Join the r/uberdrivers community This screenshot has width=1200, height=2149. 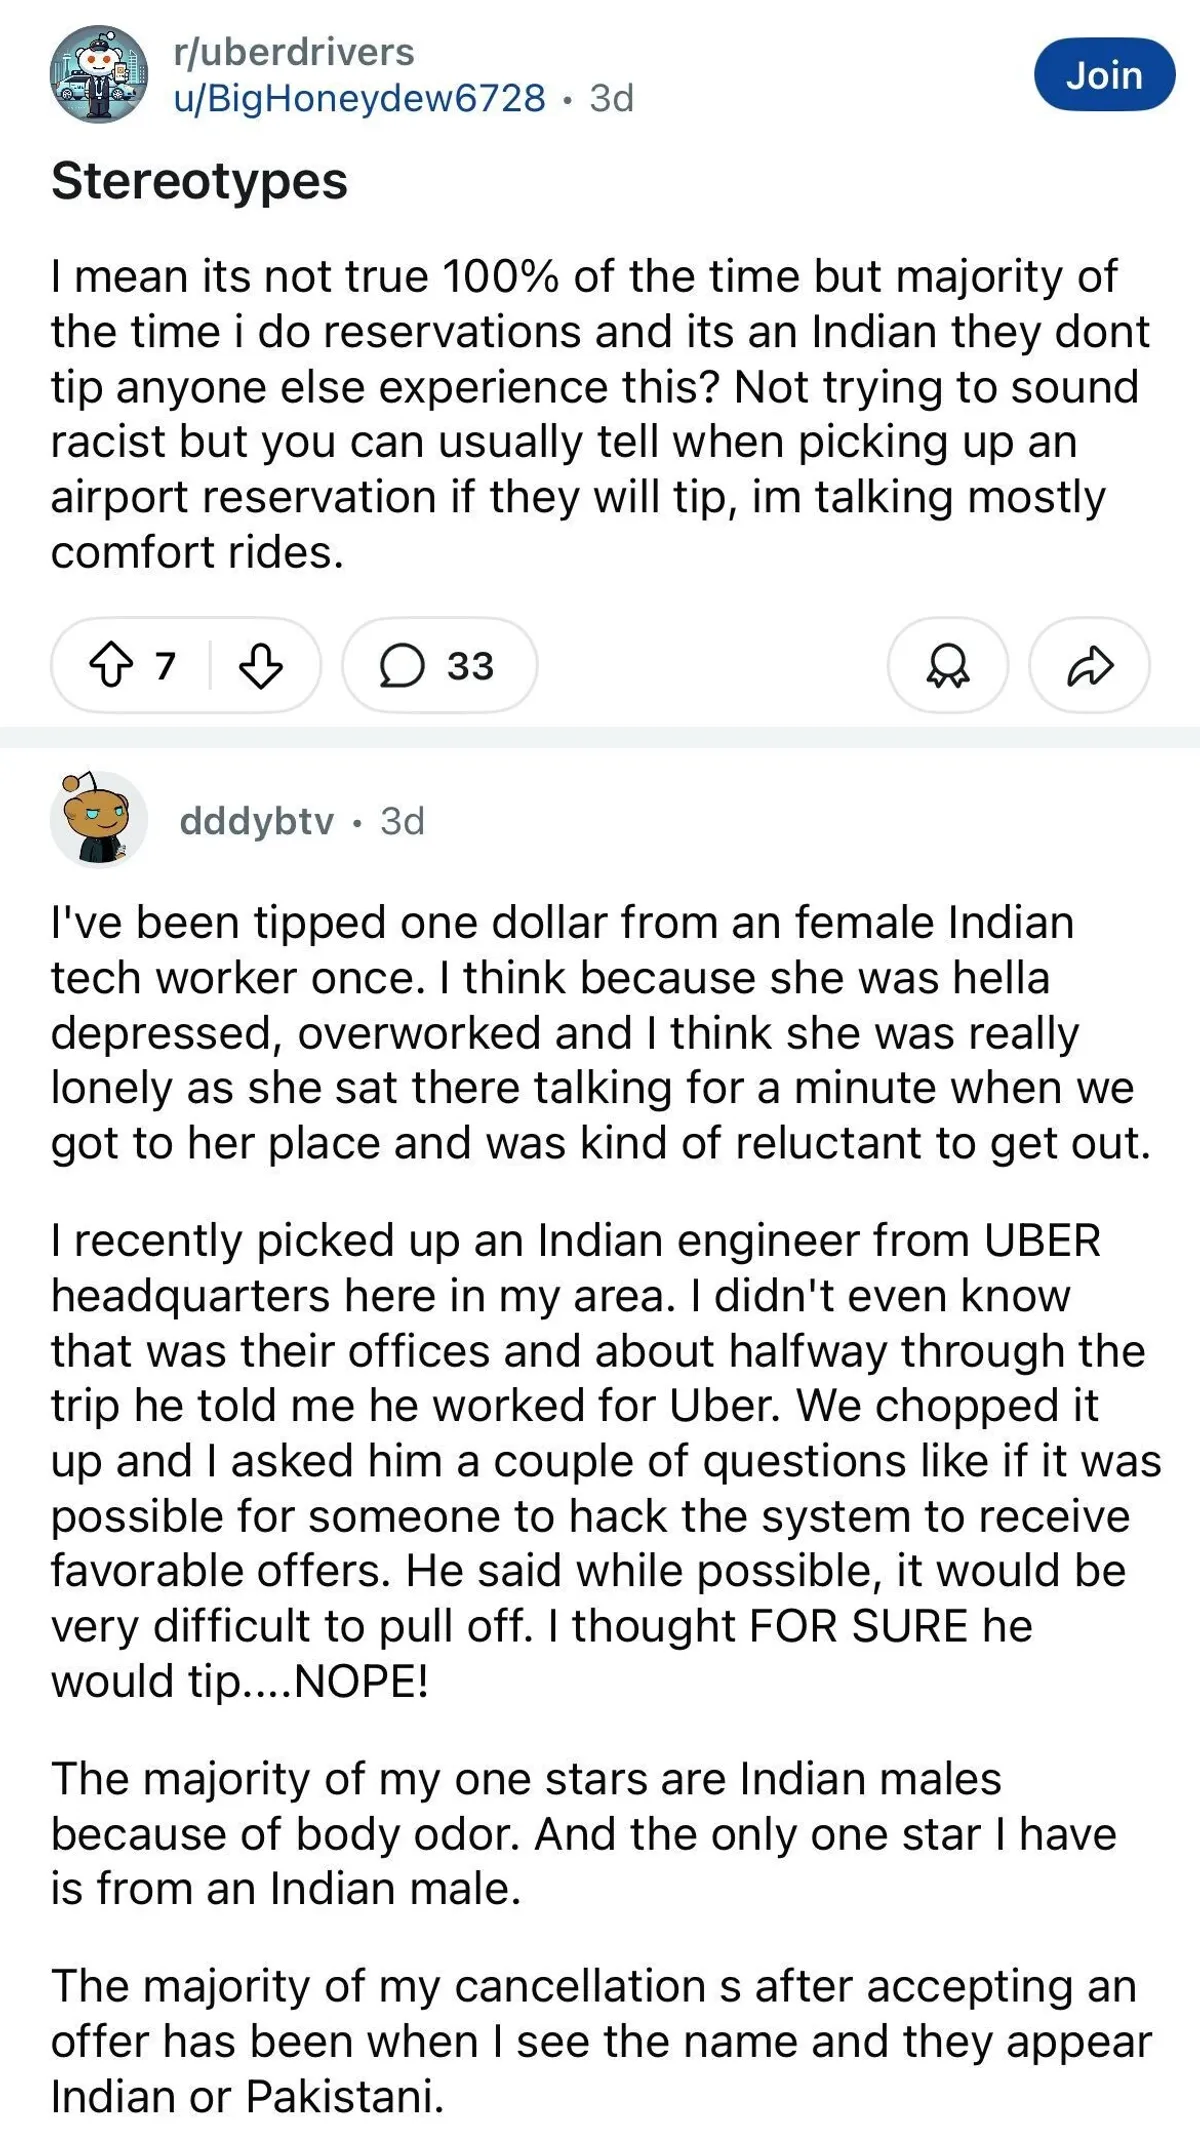tap(1104, 75)
